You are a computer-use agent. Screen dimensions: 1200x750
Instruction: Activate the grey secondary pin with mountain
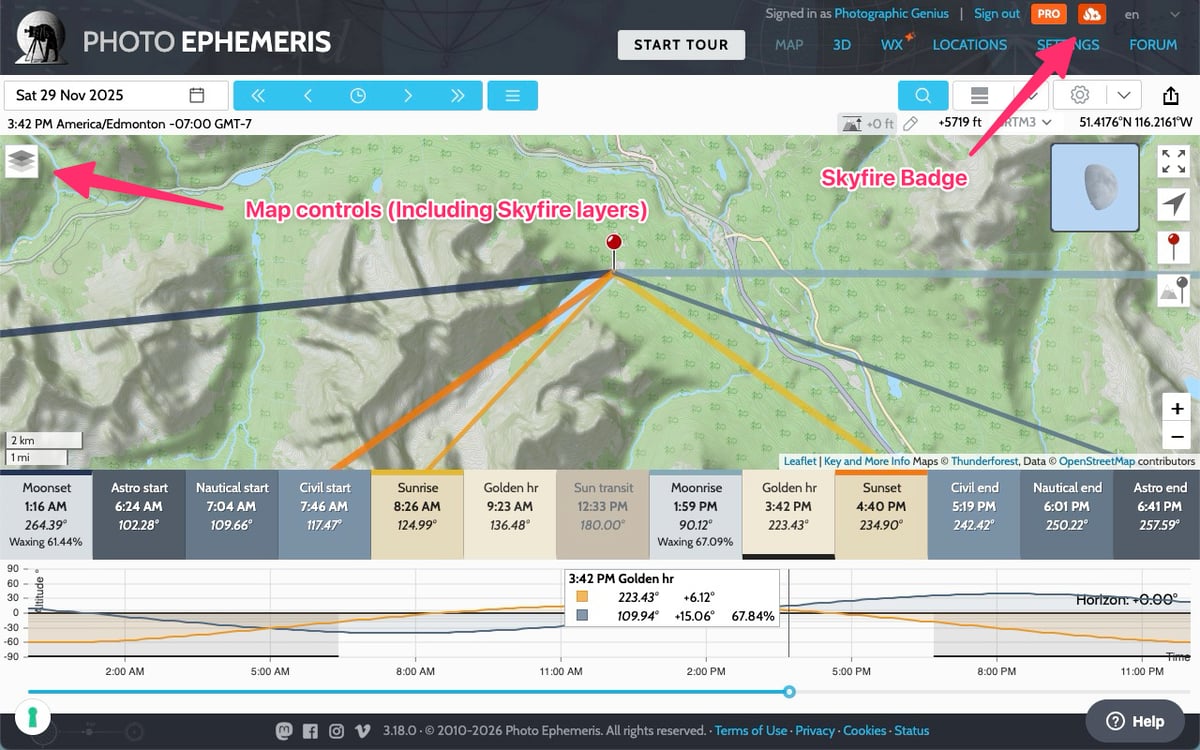click(1173, 290)
